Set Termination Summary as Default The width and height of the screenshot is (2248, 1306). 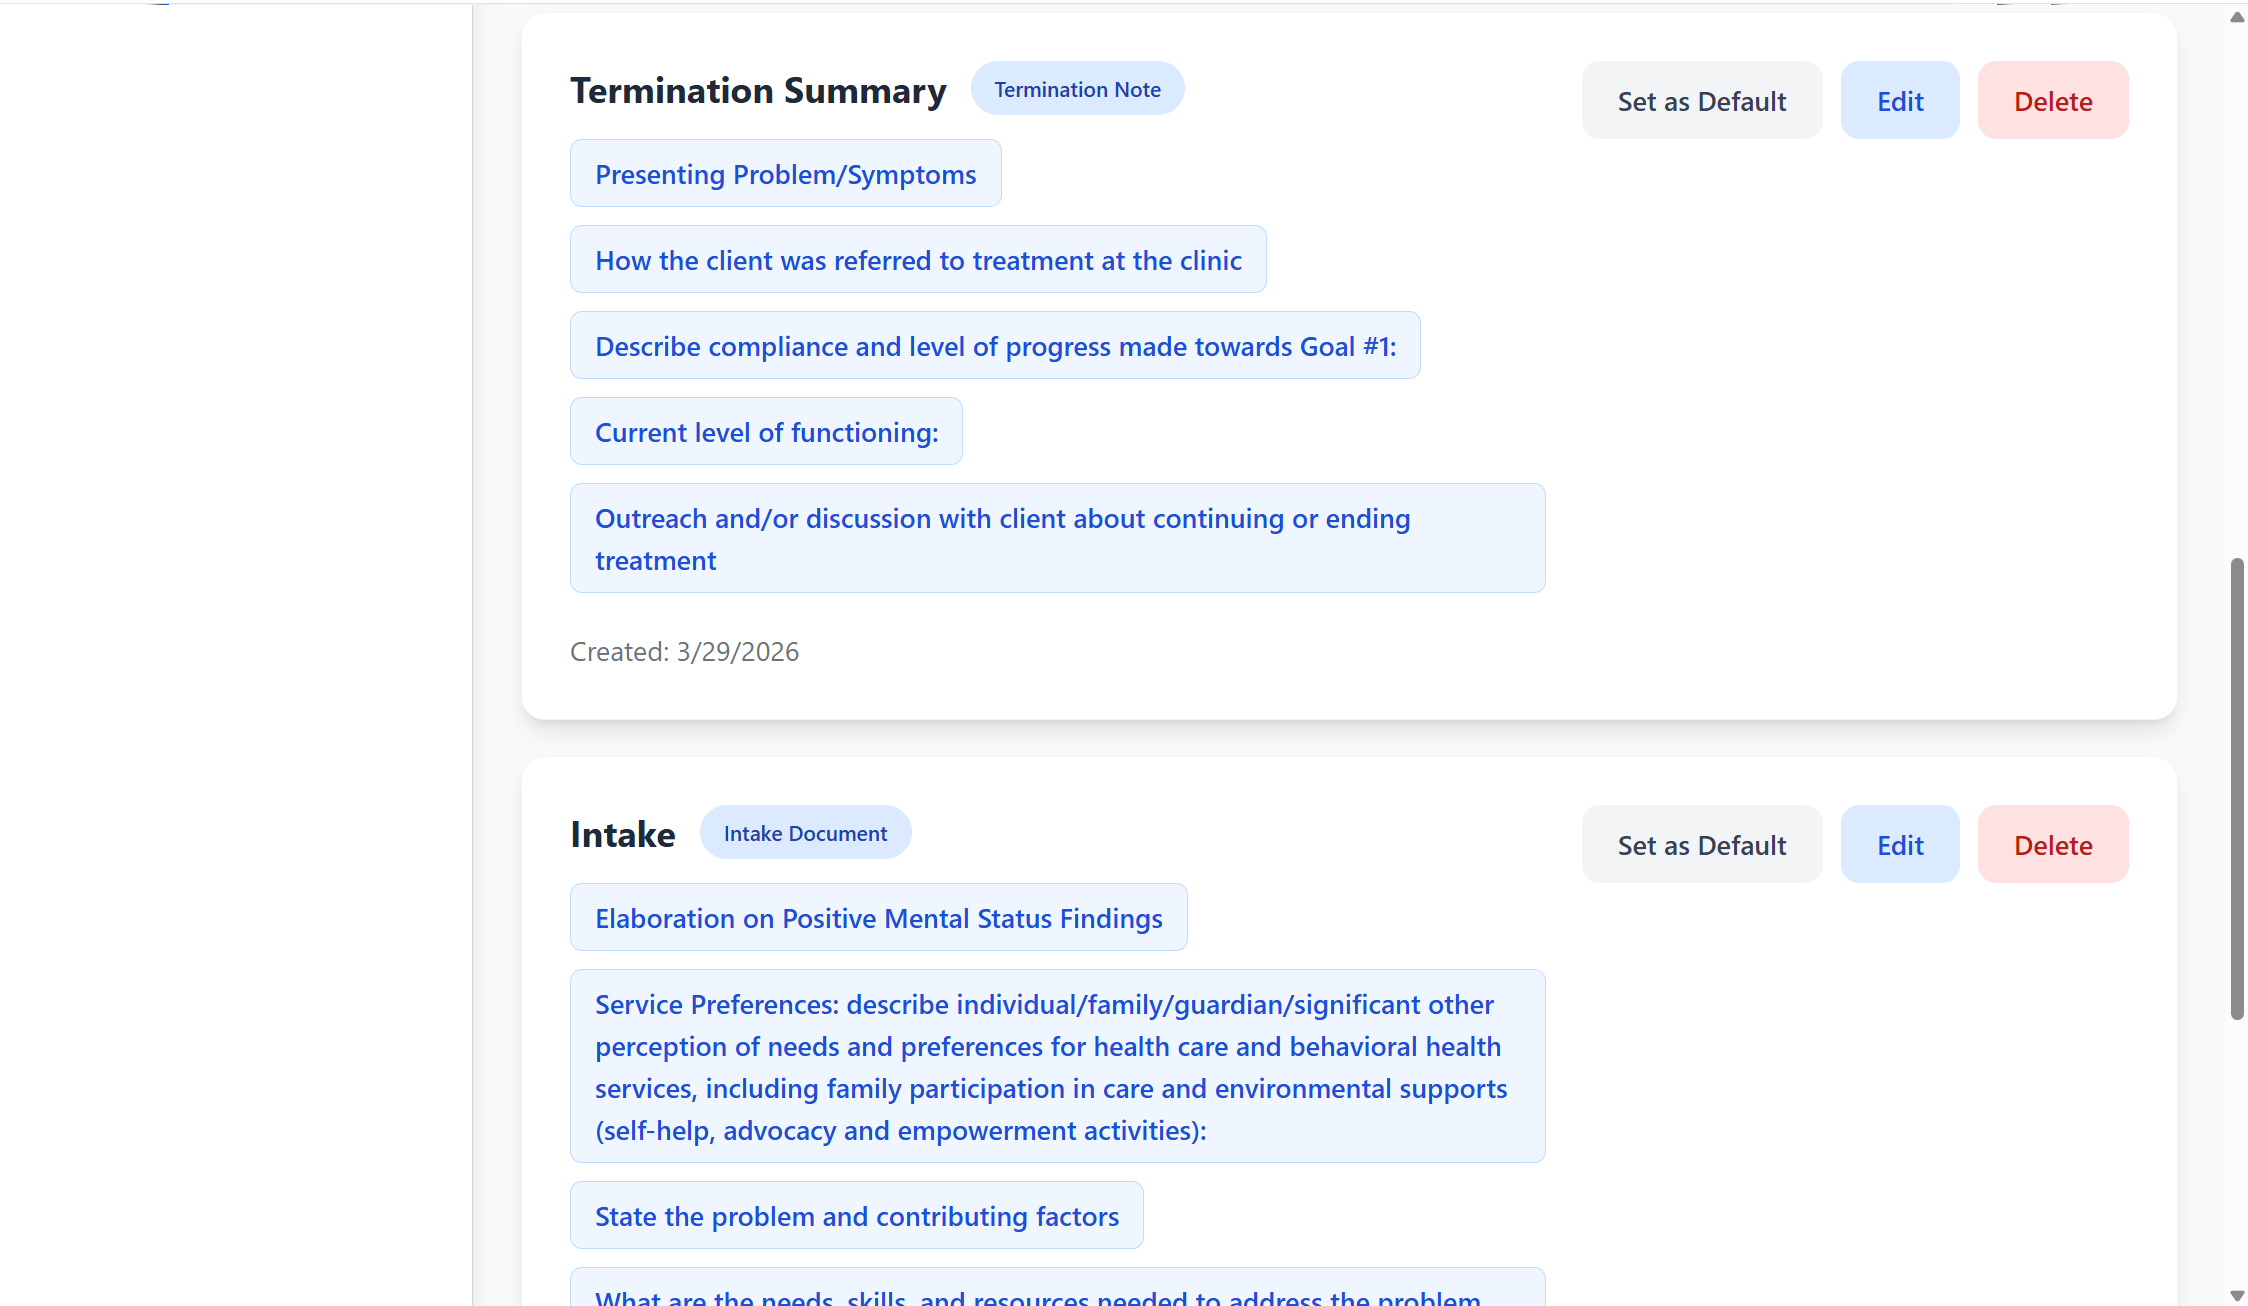click(1701, 100)
